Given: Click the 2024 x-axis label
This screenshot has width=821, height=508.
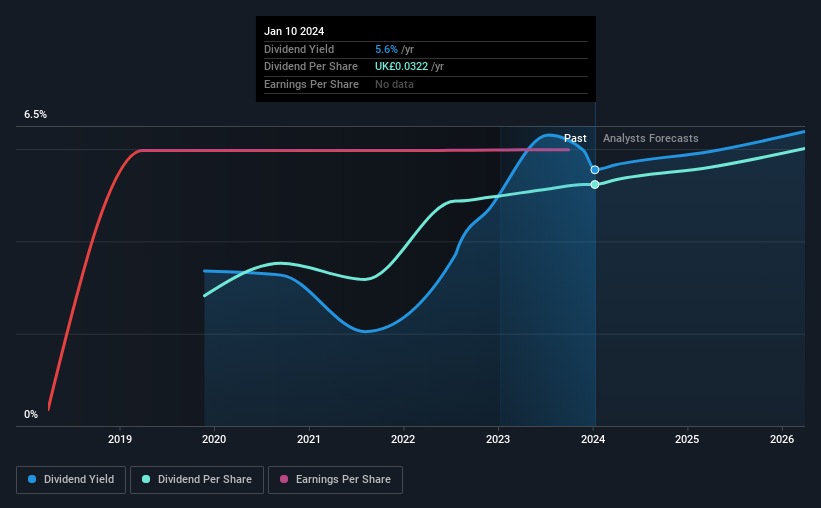Looking at the screenshot, I should click(x=593, y=439).
